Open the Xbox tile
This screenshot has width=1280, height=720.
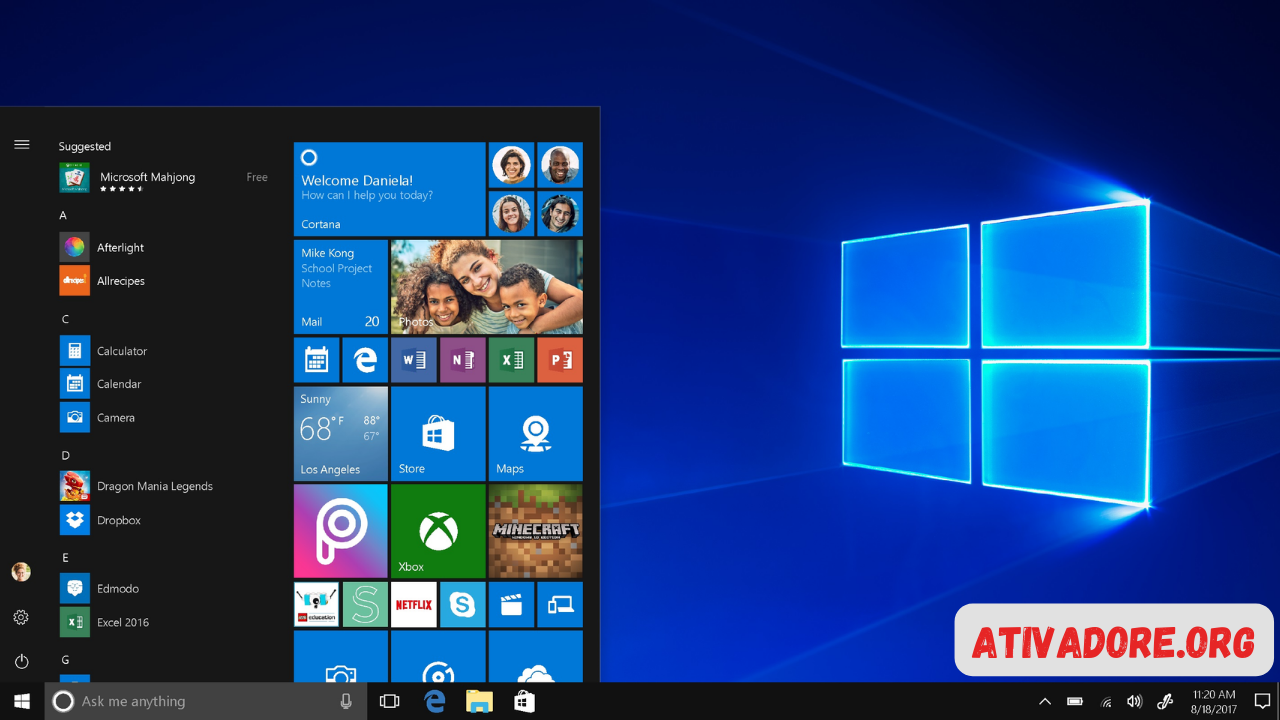(438, 531)
